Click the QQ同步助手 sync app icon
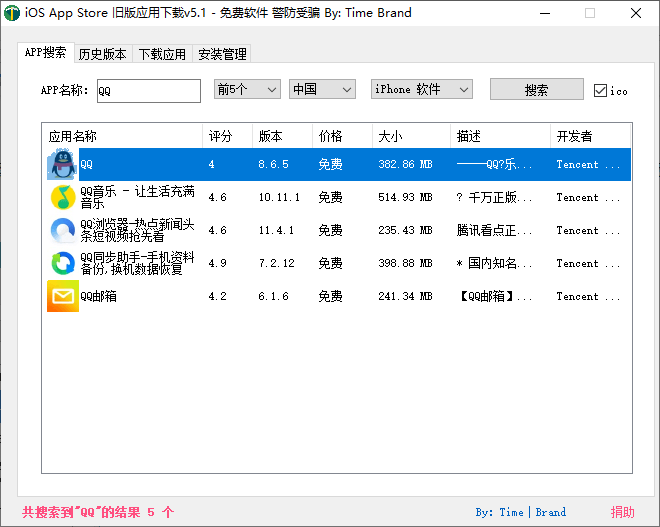This screenshot has width=660, height=527. point(62,263)
